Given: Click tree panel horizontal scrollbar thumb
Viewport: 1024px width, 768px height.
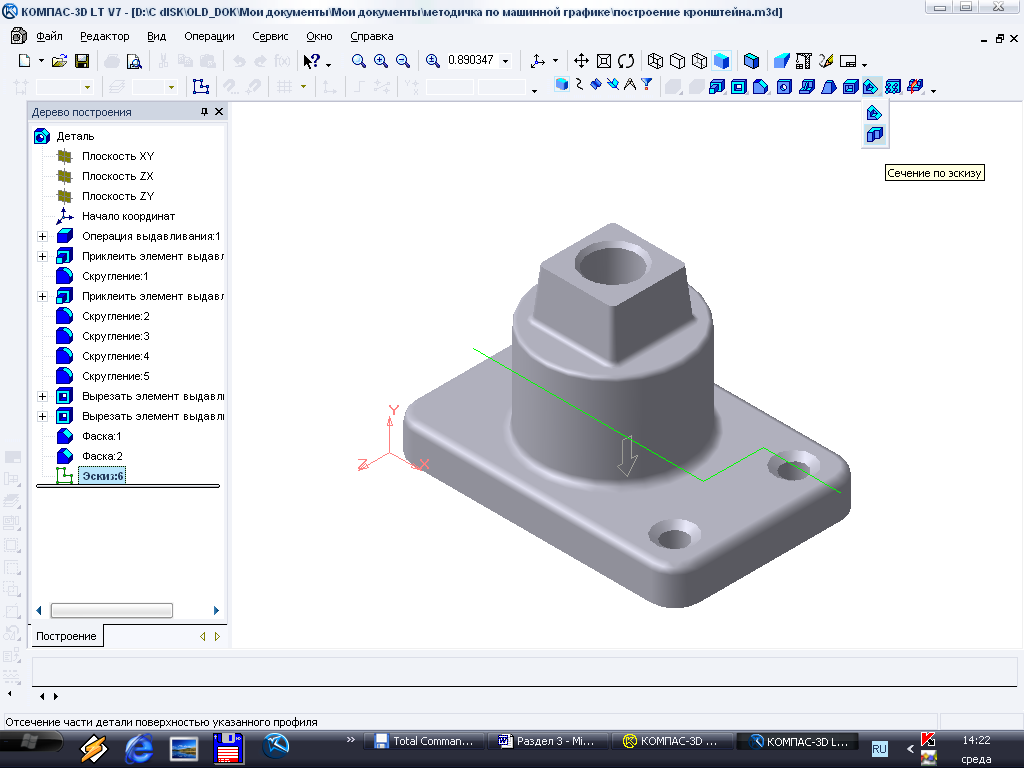Looking at the screenshot, I should pos(112,611).
